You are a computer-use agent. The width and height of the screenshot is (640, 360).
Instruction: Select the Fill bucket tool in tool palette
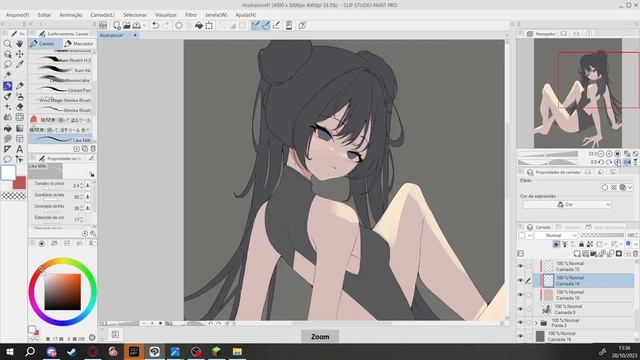[7, 128]
